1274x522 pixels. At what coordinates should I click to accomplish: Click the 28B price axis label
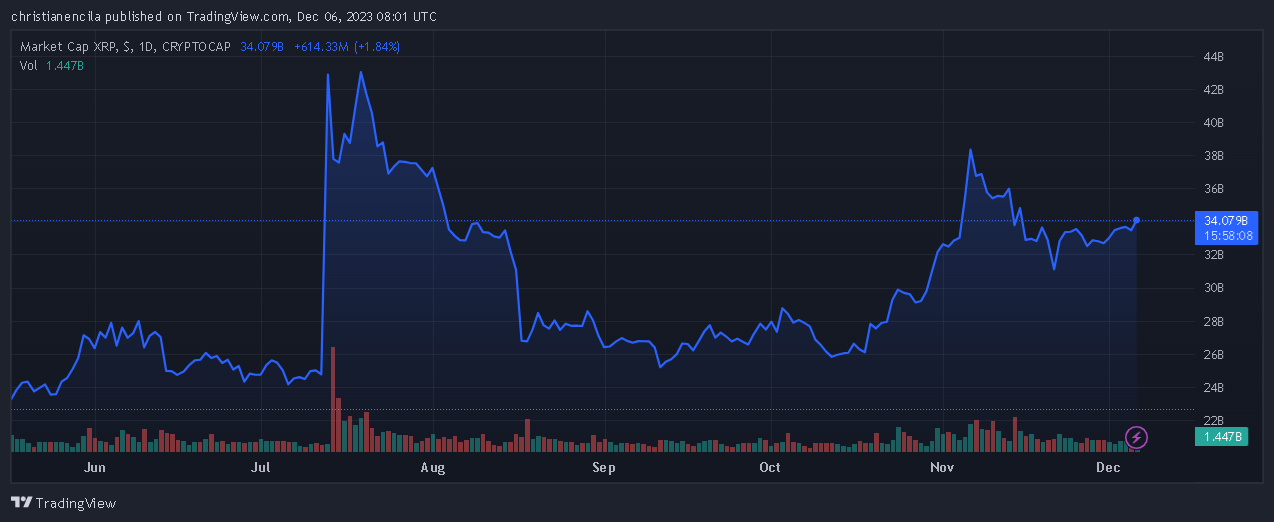1214,322
